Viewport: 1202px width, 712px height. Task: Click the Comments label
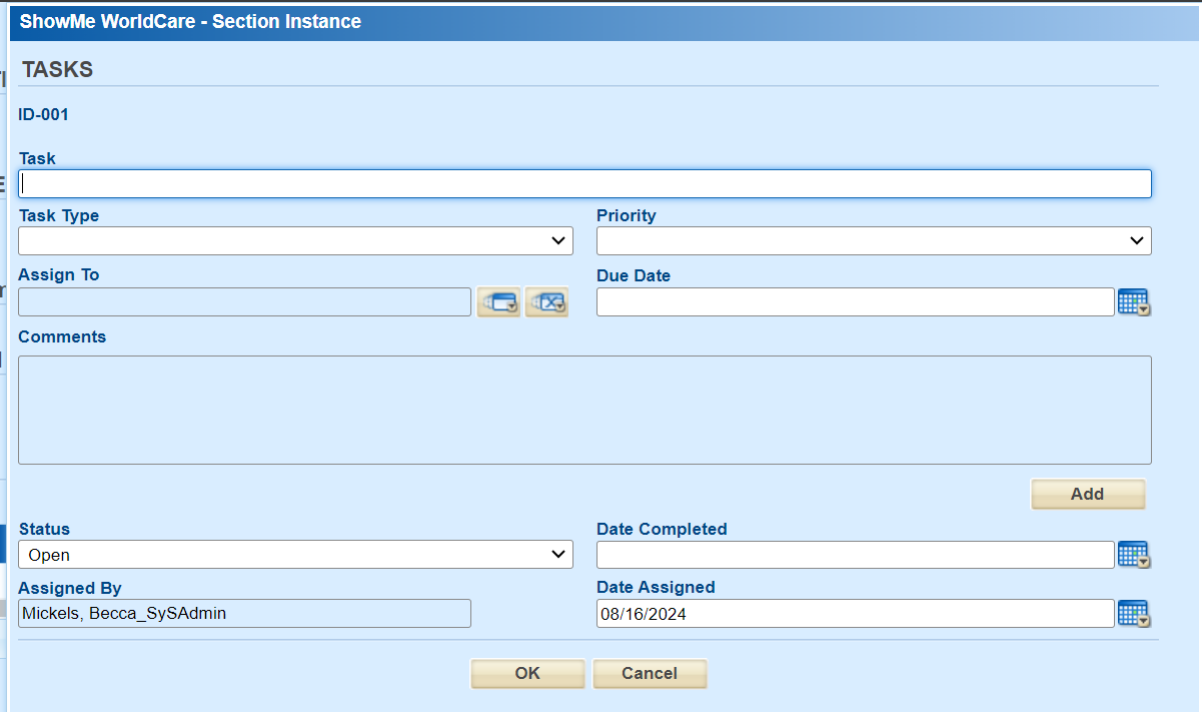pos(62,337)
